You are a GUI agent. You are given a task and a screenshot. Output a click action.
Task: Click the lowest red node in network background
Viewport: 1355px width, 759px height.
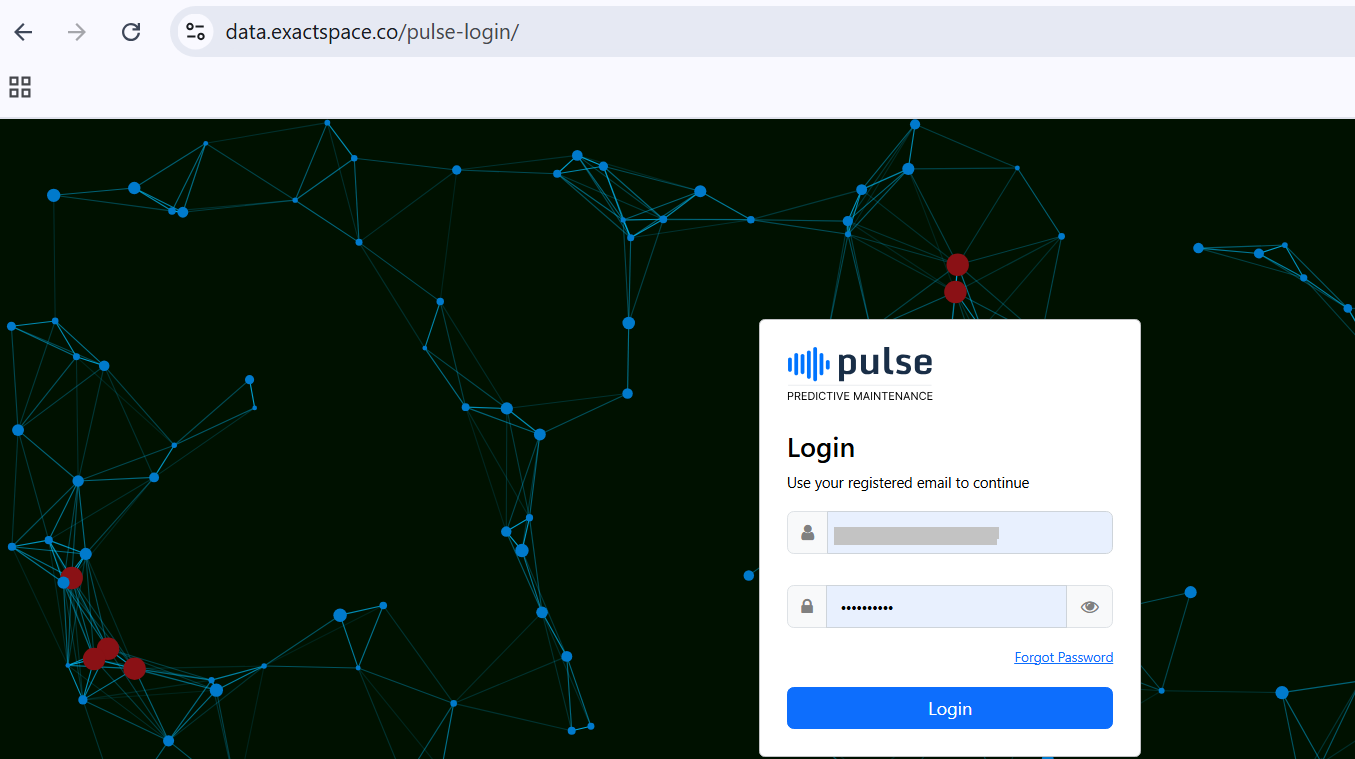point(134,668)
